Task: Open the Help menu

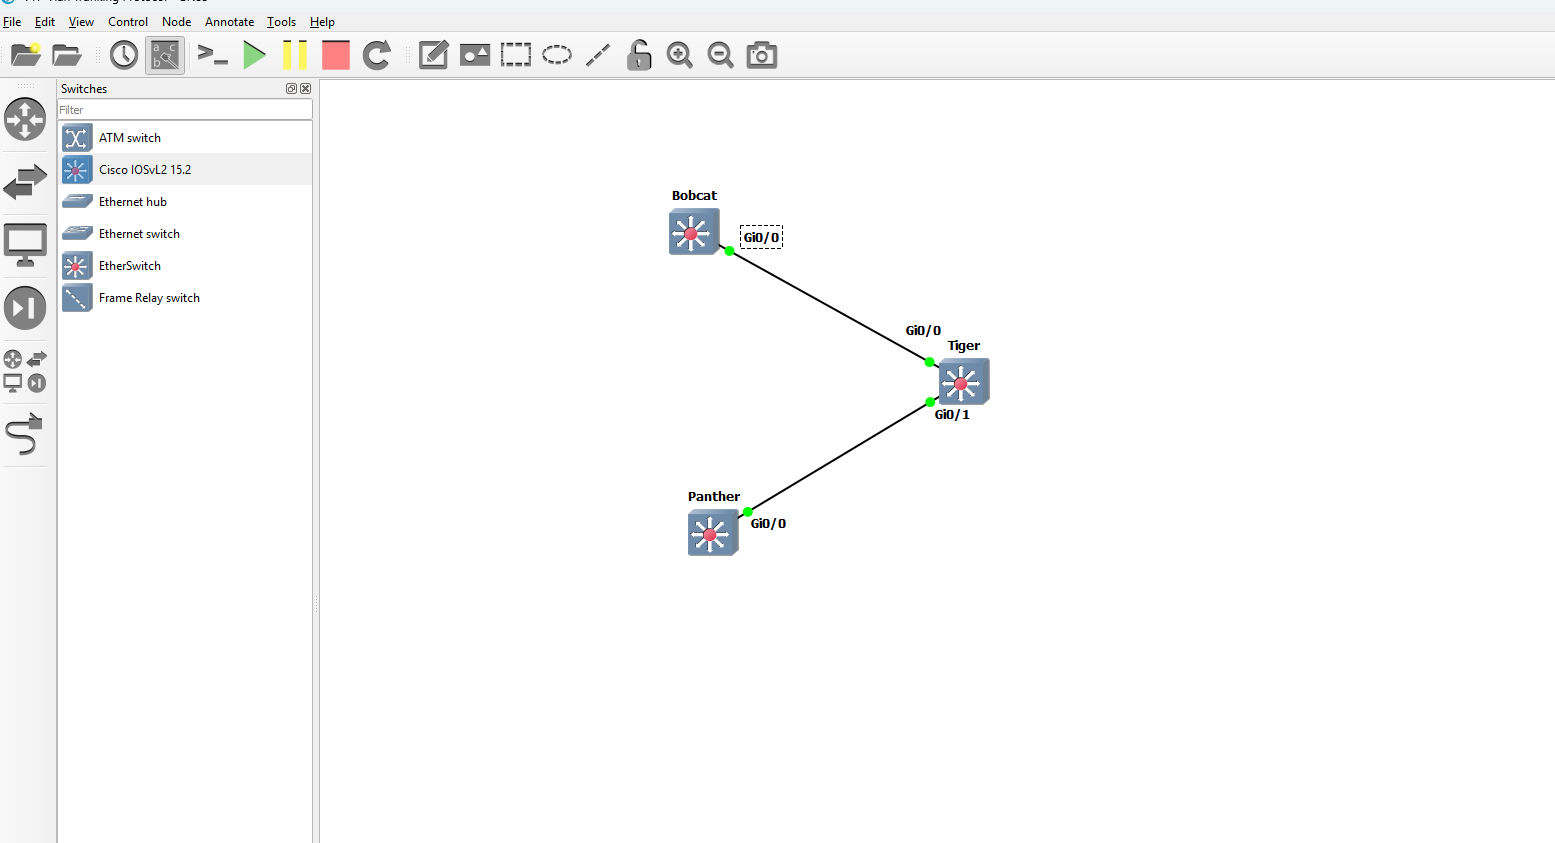Action: point(322,21)
